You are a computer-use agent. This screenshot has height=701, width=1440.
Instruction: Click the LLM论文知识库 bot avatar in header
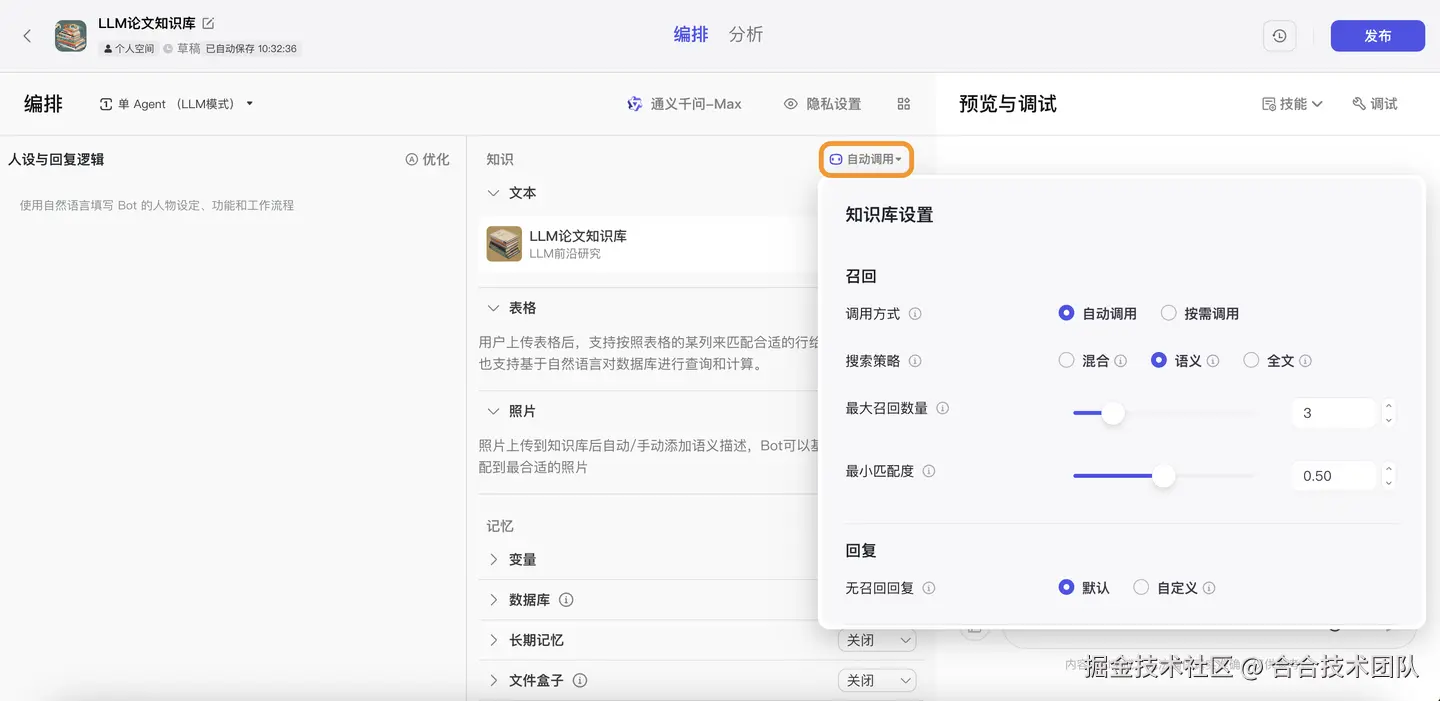(x=71, y=36)
